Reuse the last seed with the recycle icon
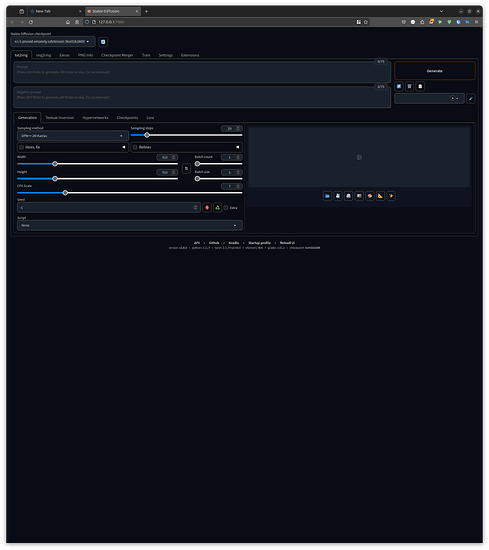489x550 pixels. 217,208
